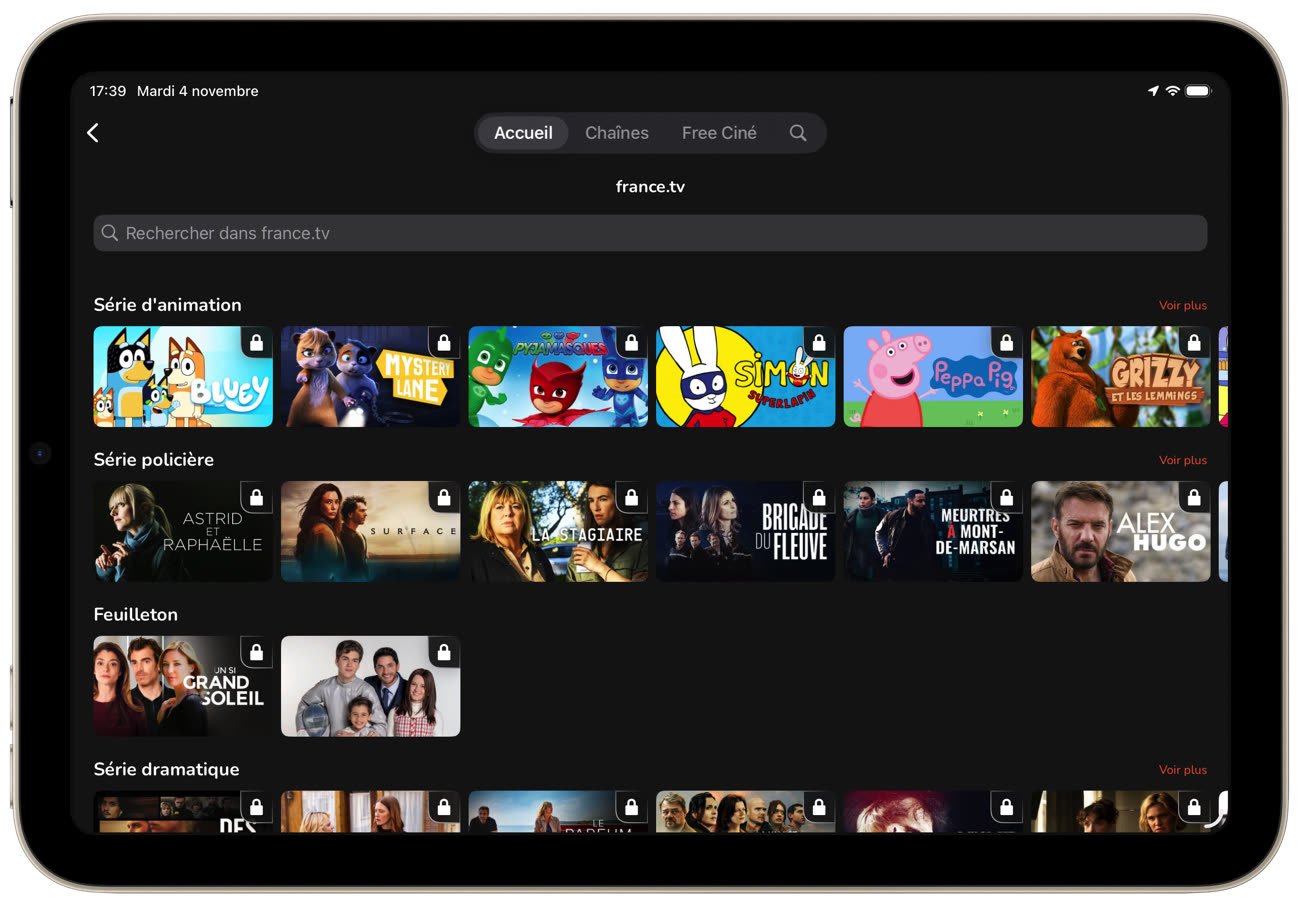1300x907 pixels.
Task: Tap the Wi-Fi status icon
Action: coord(1173,91)
